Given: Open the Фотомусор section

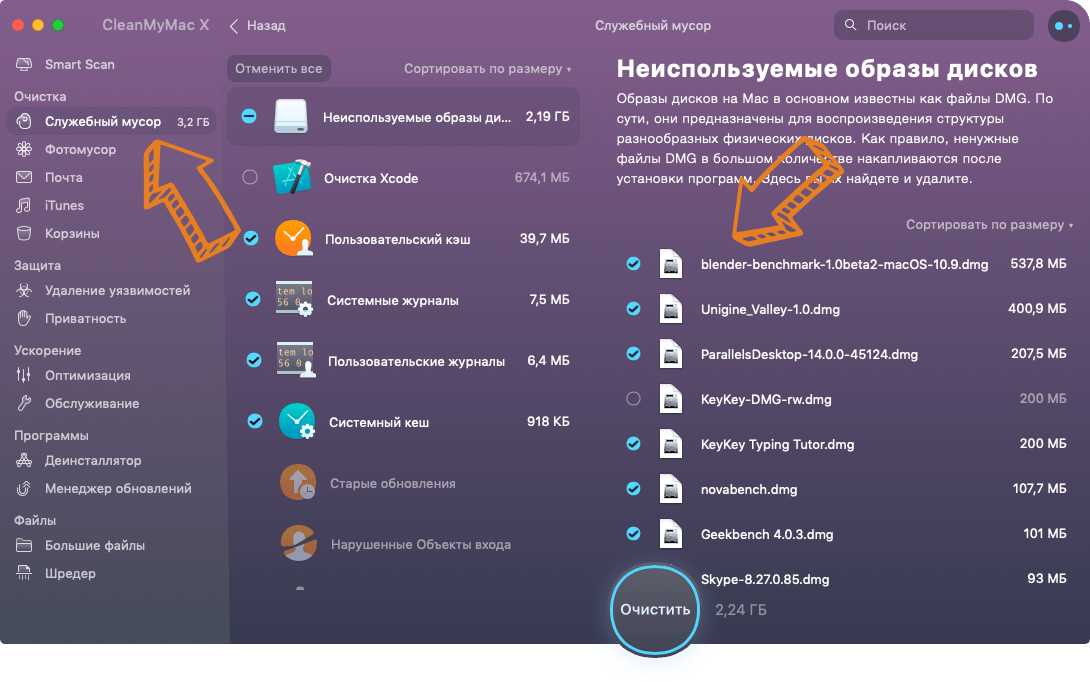Looking at the screenshot, I should coord(81,149).
